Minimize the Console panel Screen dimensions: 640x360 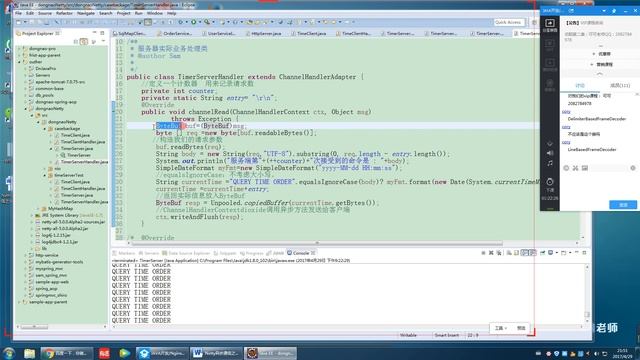coord(576,253)
